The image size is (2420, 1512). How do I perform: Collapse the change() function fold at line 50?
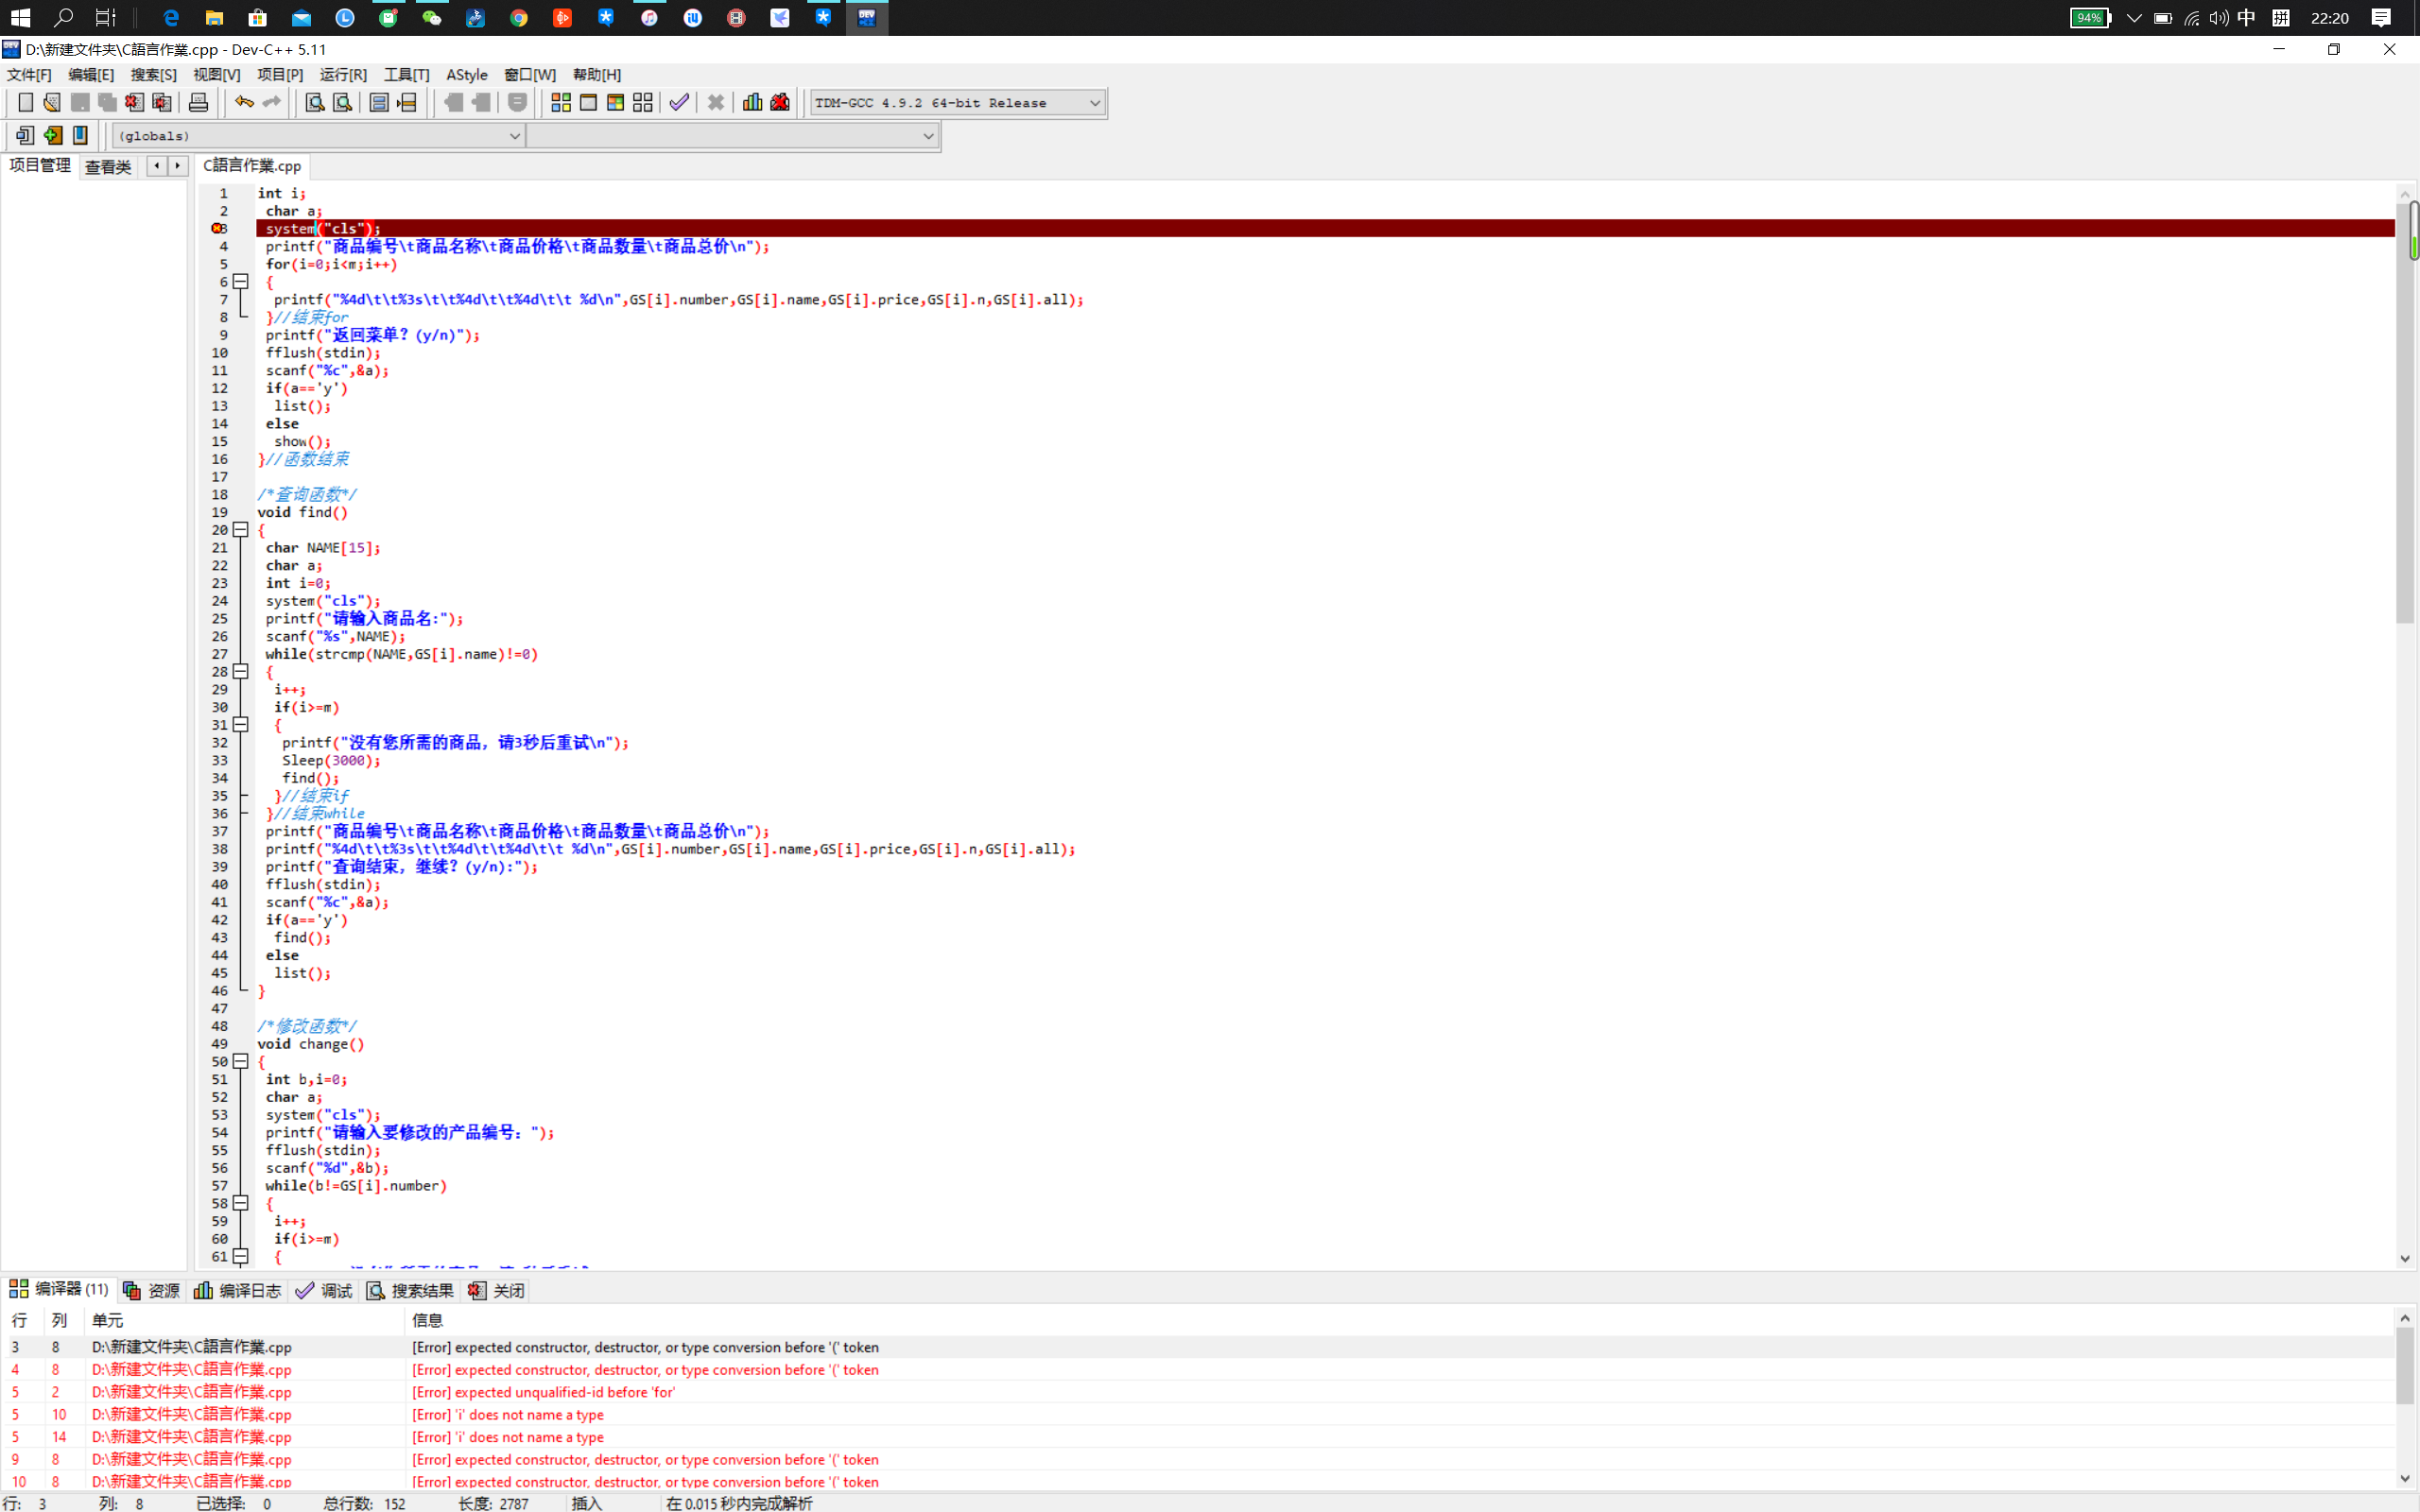pos(241,1062)
